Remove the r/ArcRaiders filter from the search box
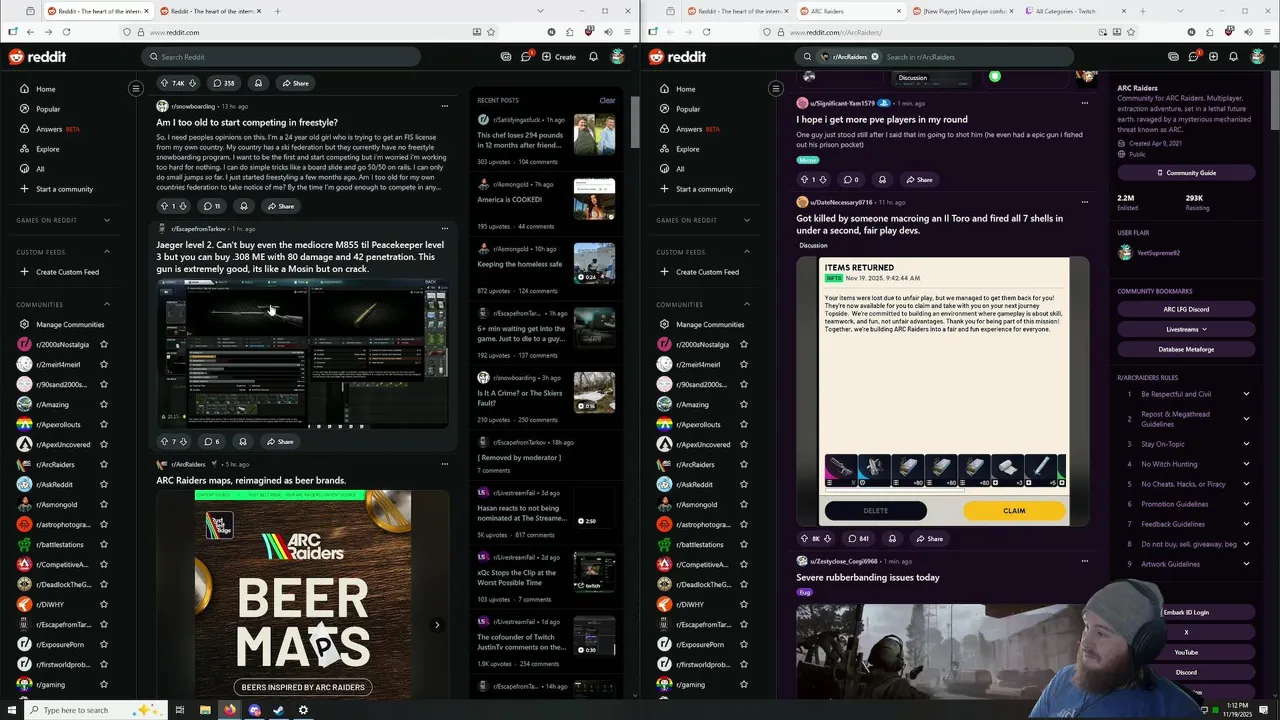 tap(874, 57)
